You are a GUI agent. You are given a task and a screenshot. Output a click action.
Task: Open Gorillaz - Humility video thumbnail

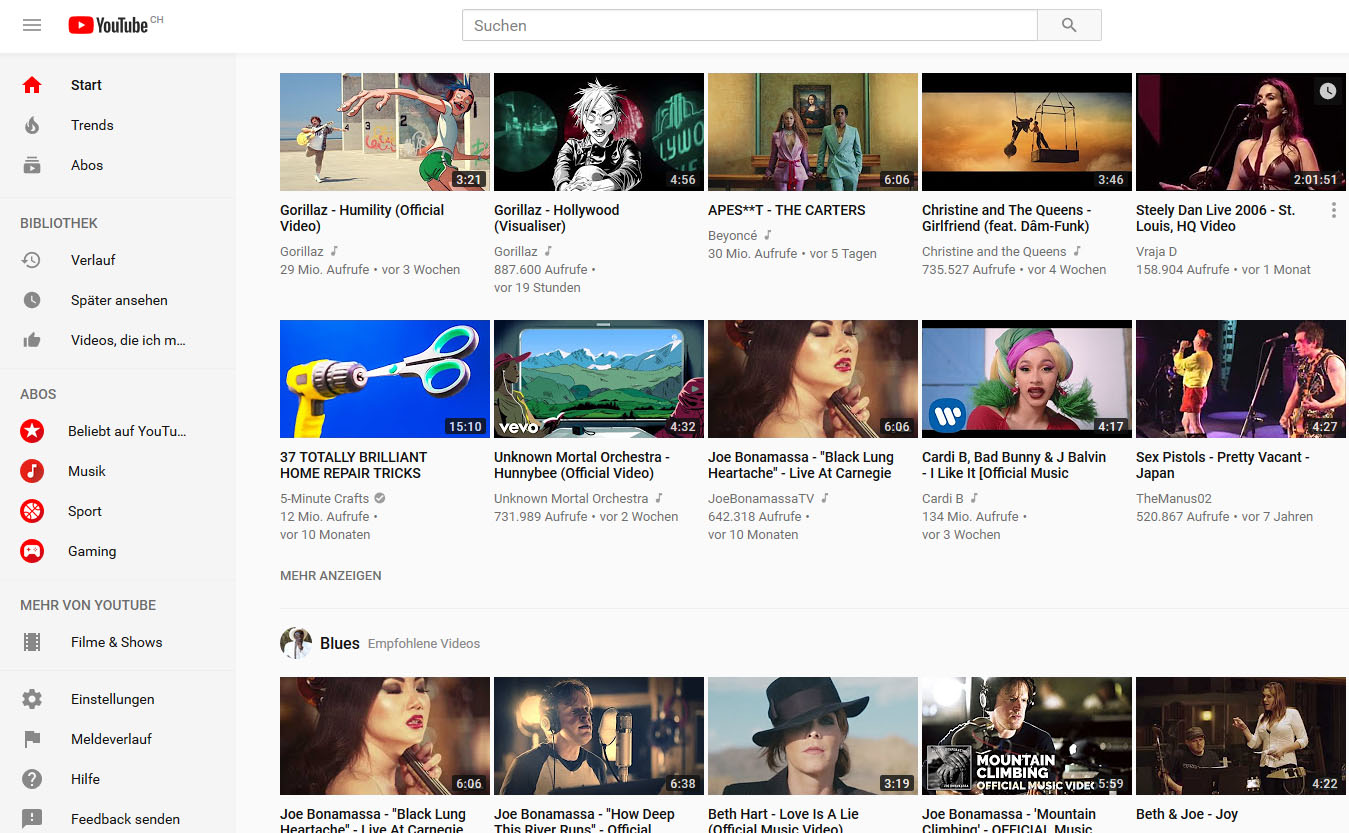(385, 132)
